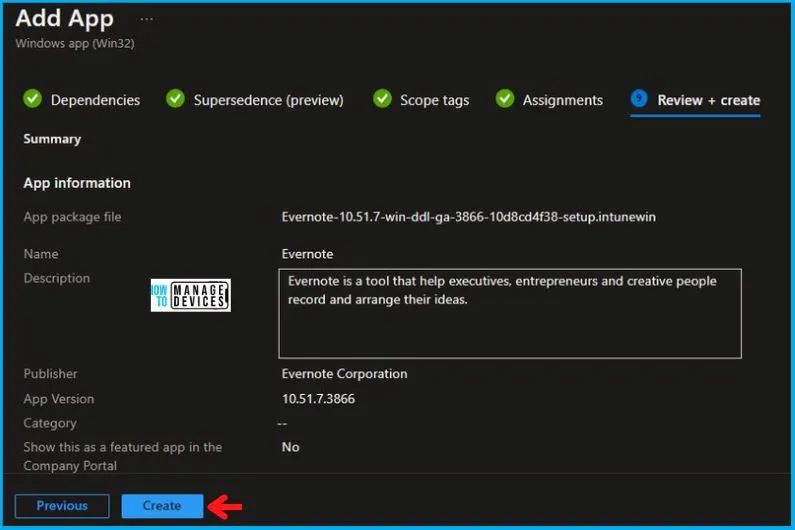Screen dimensions: 795x530
Task: Click the featured app value No
Action: click(x=291, y=447)
